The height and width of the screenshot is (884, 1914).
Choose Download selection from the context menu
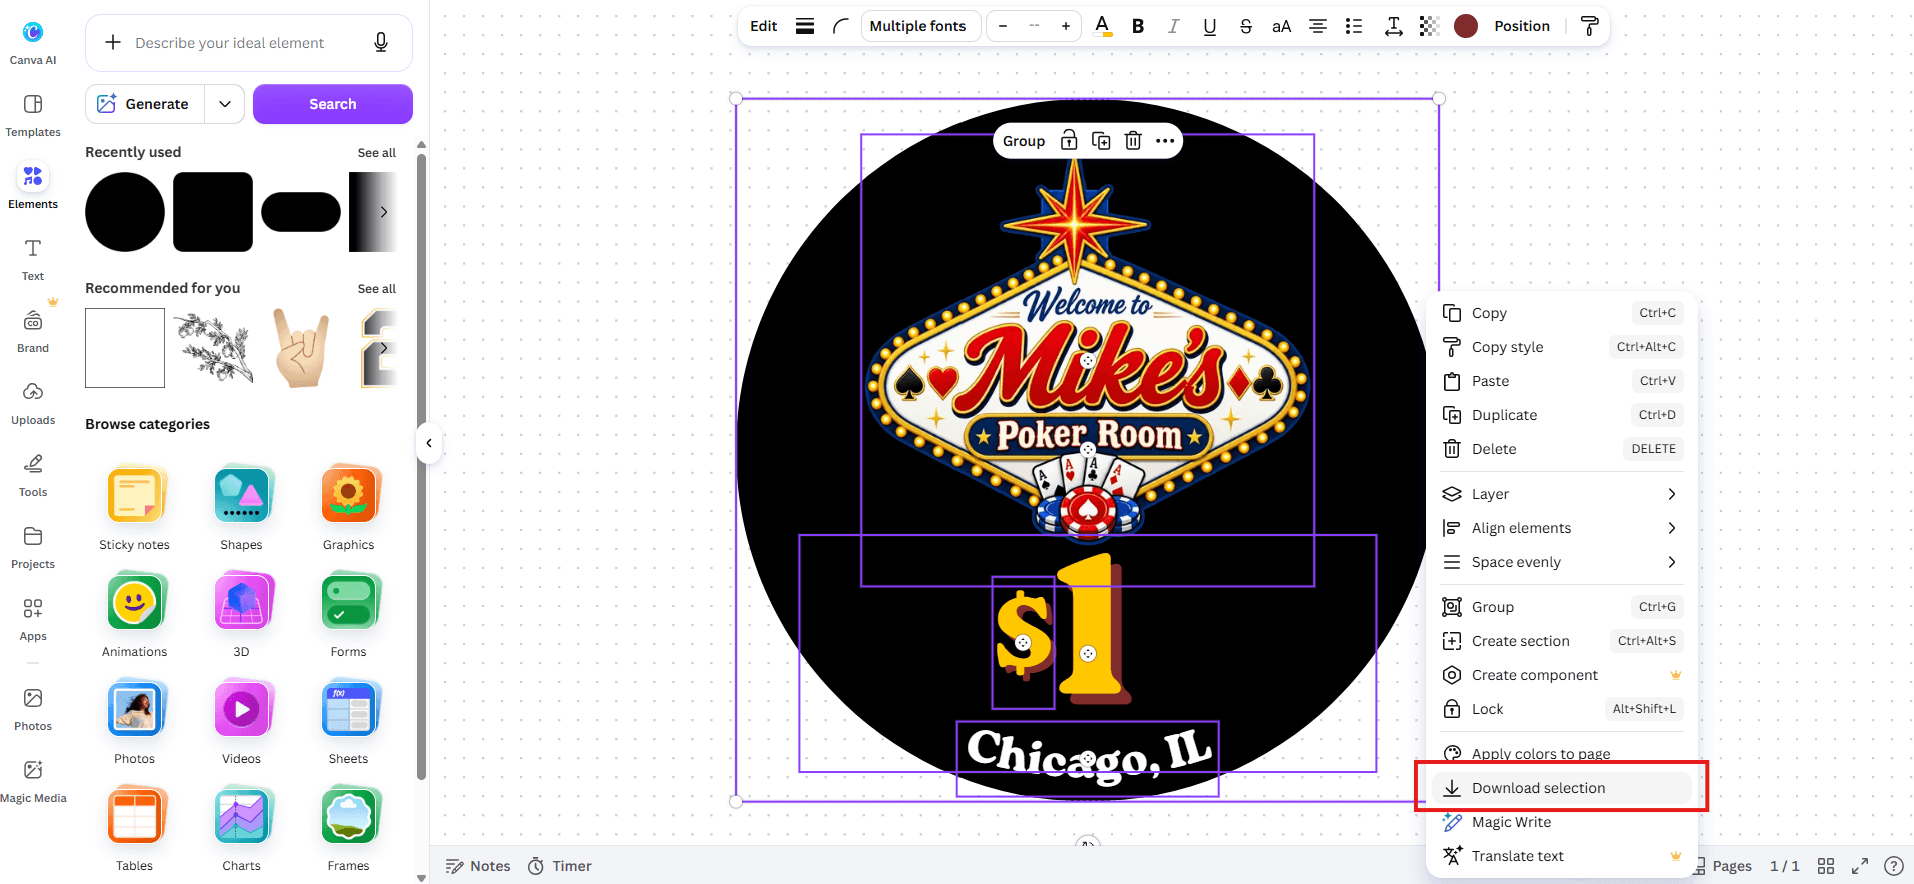[x=1561, y=788]
